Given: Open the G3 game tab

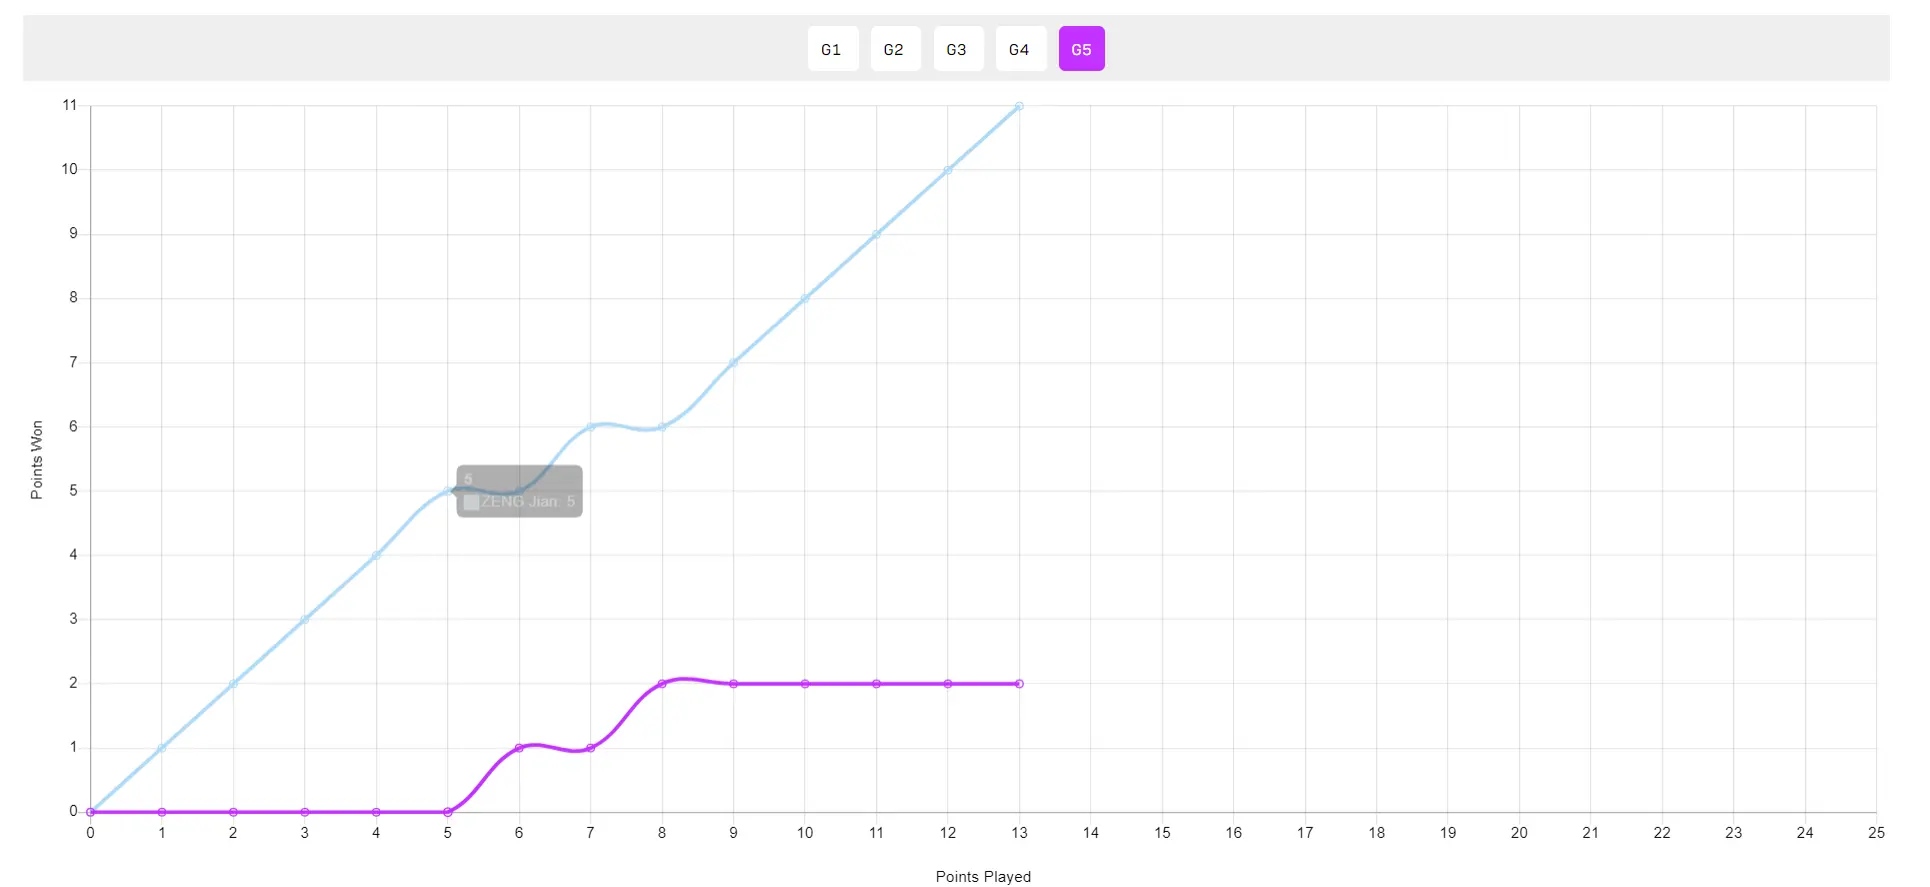Looking at the screenshot, I should point(957,49).
